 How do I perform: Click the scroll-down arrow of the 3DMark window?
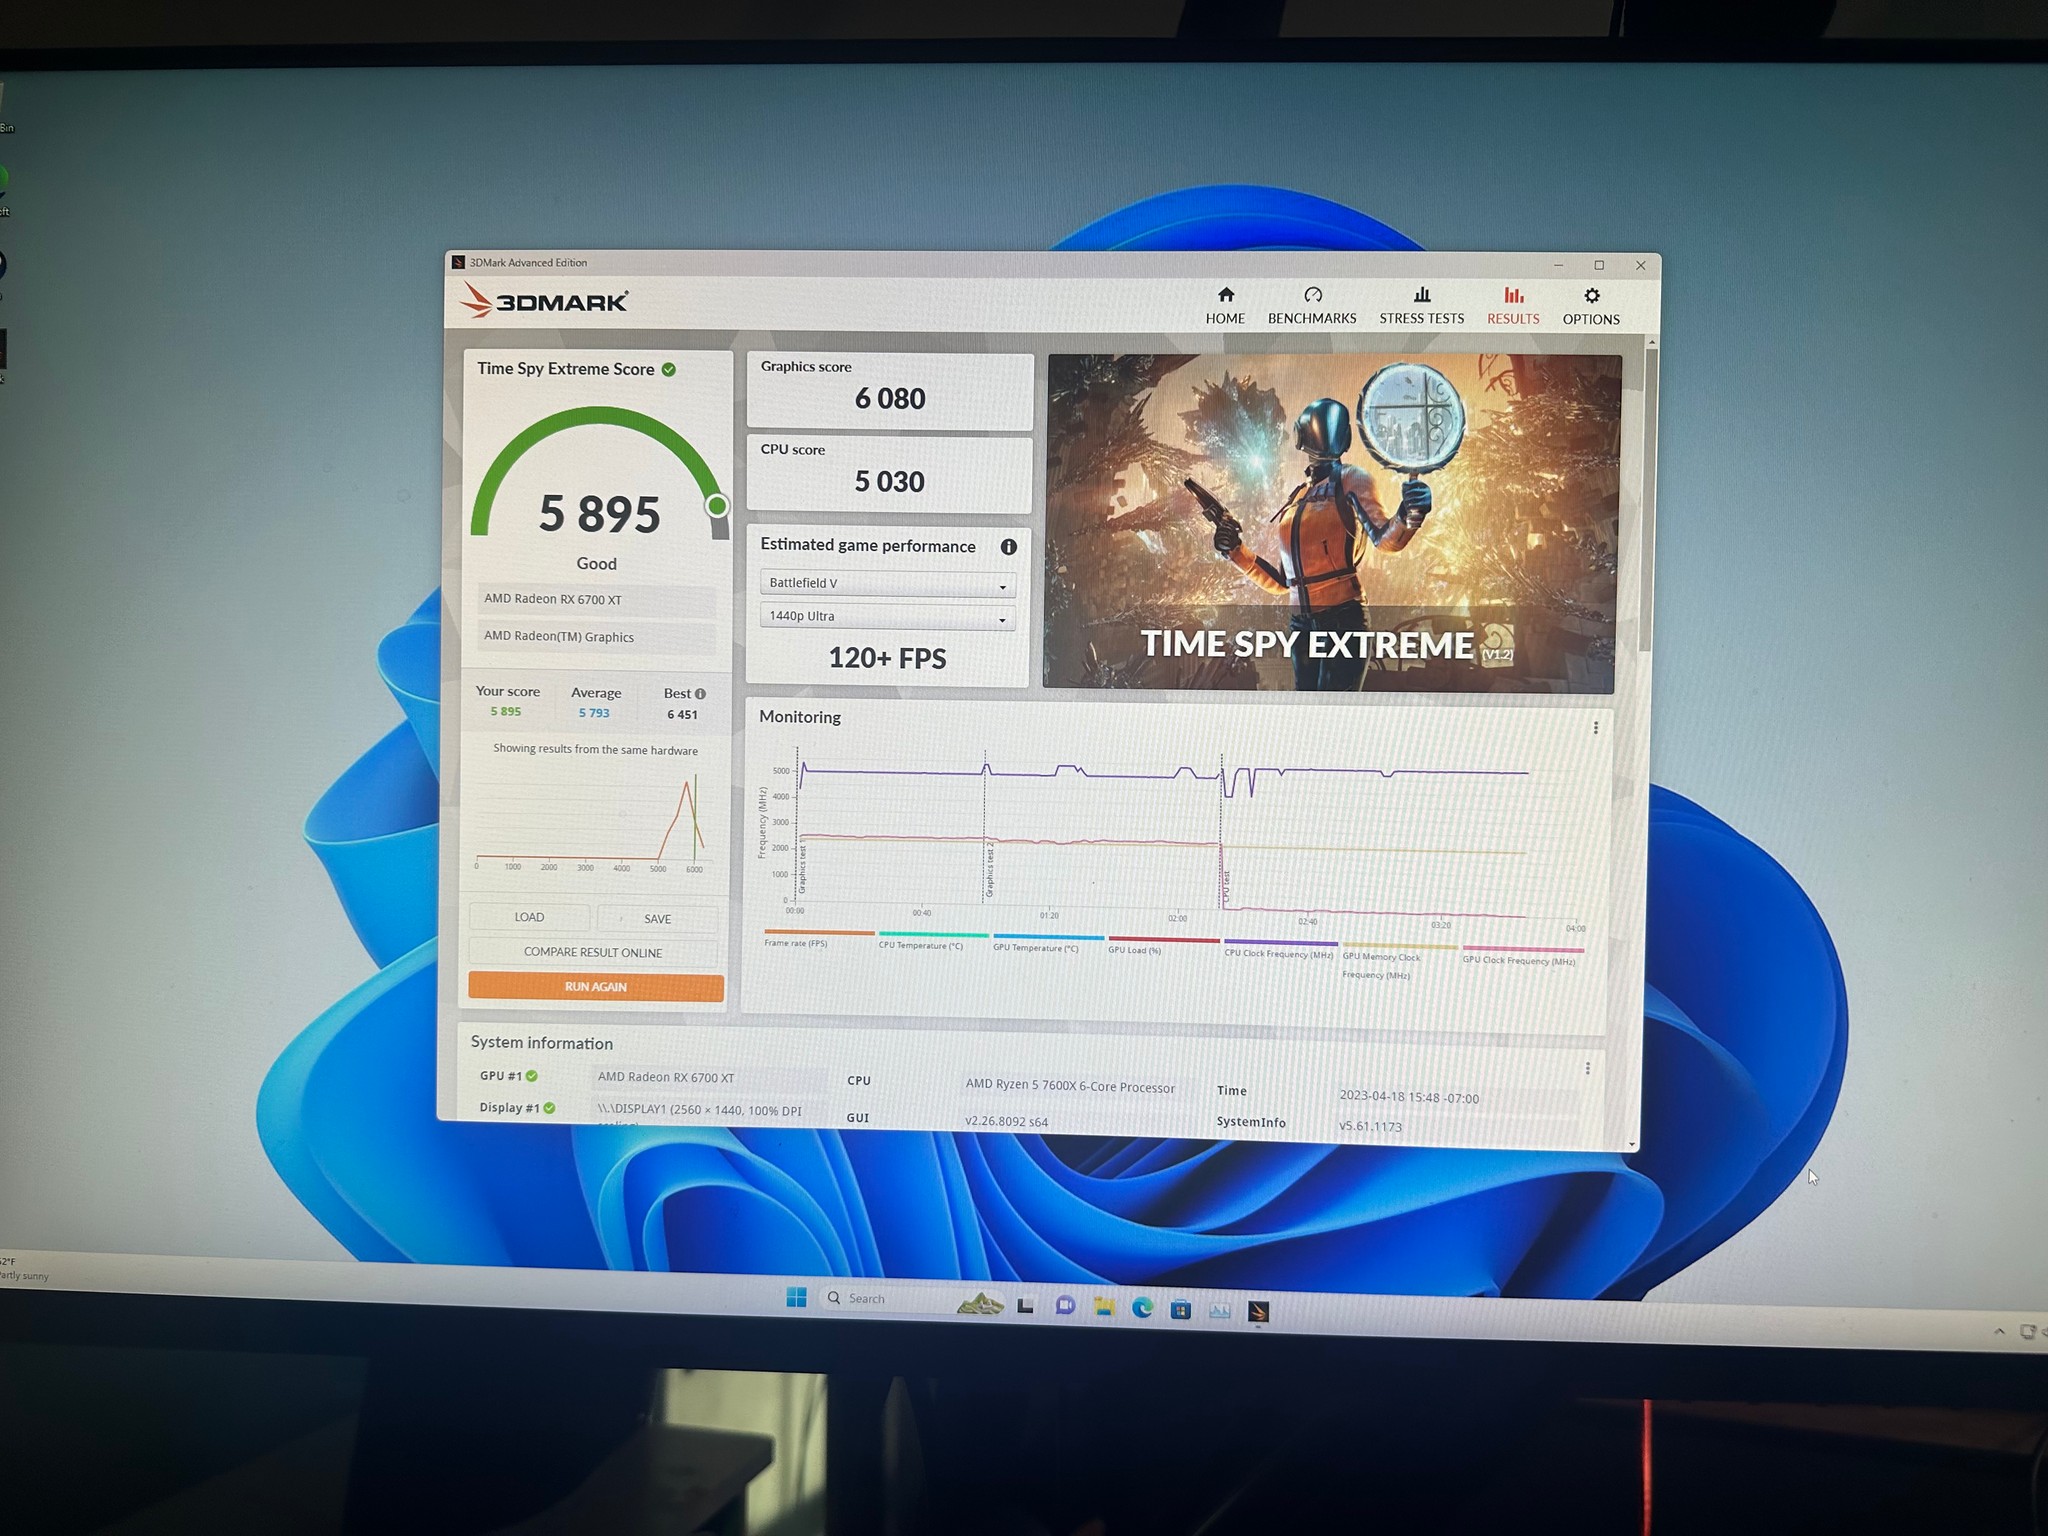pos(1632,1144)
